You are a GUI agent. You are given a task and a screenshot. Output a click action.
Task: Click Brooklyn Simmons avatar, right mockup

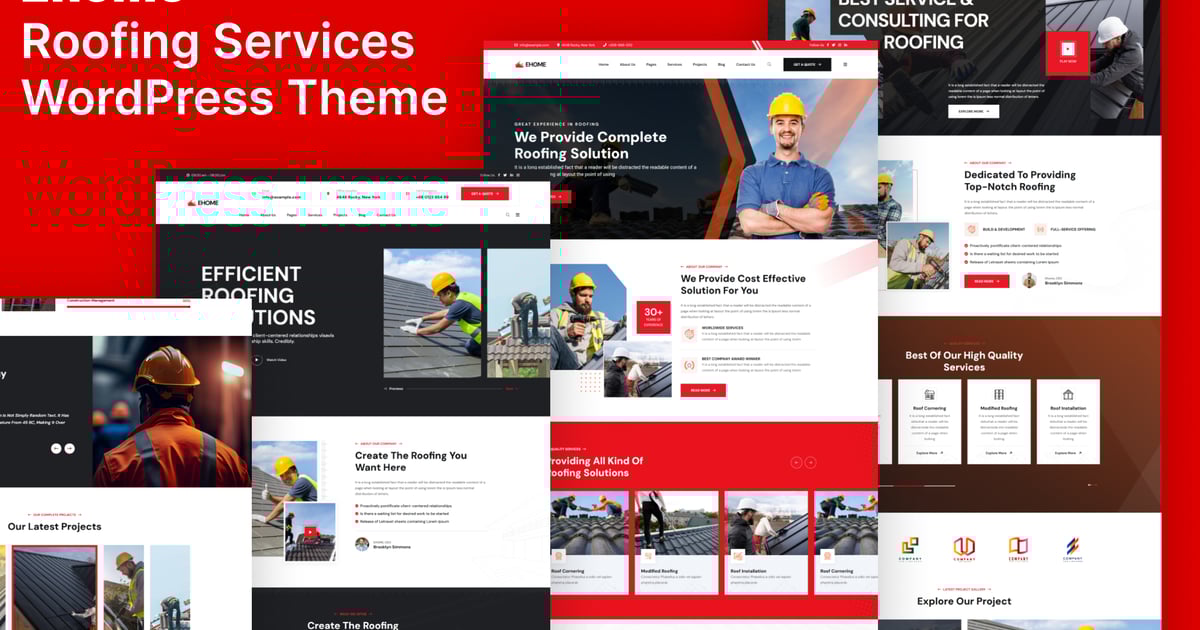pos(1029,281)
